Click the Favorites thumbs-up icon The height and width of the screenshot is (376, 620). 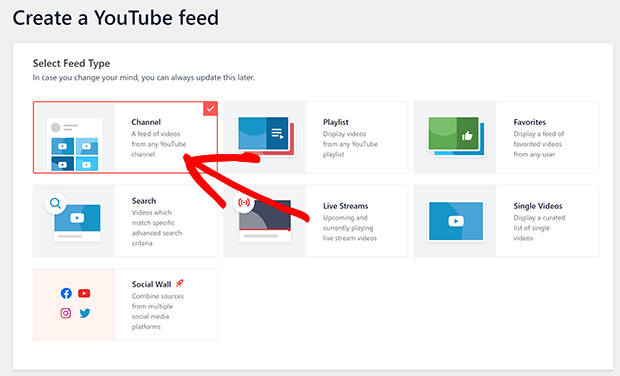pos(467,136)
